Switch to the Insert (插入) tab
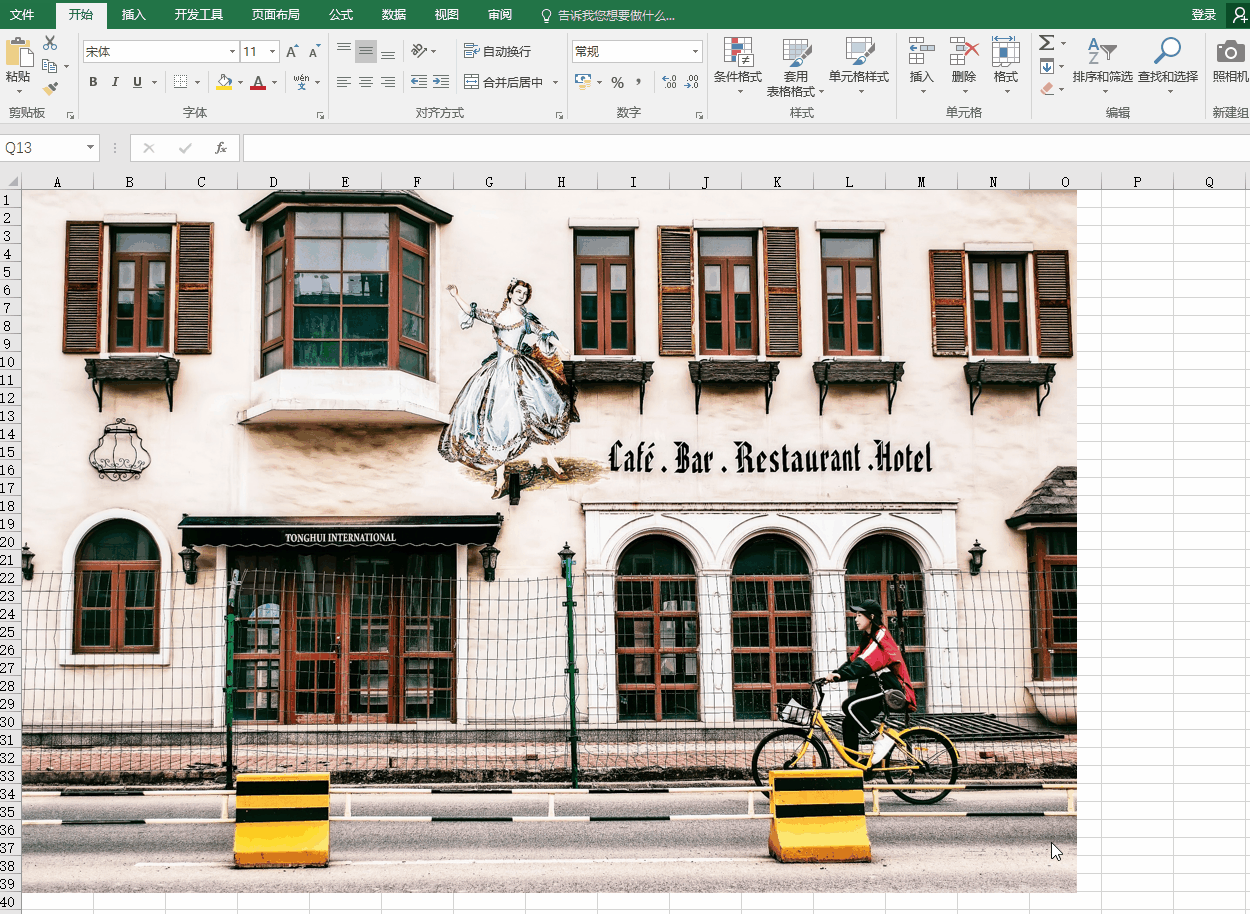This screenshot has width=1250, height=914. tap(133, 15)
